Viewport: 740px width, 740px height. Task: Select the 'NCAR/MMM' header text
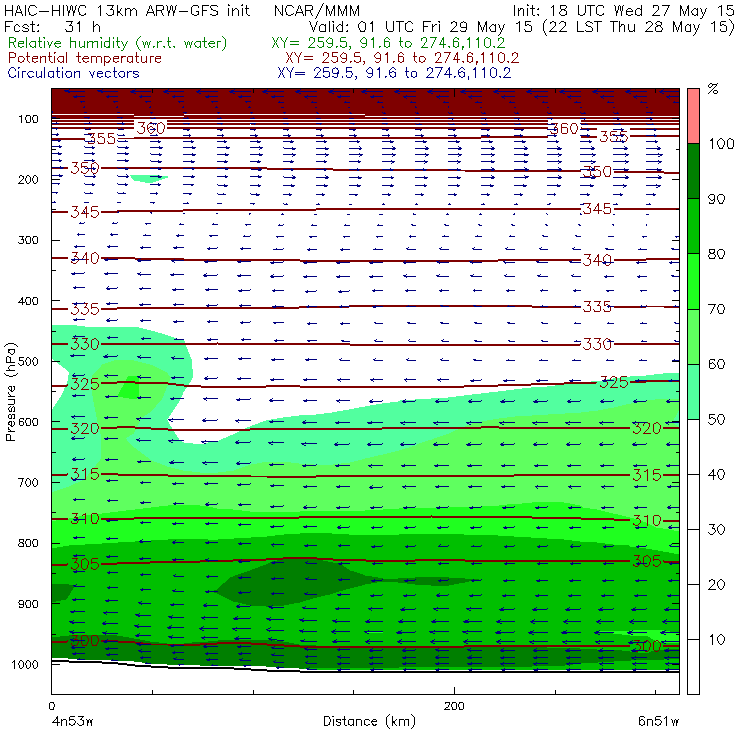[317, 11]
